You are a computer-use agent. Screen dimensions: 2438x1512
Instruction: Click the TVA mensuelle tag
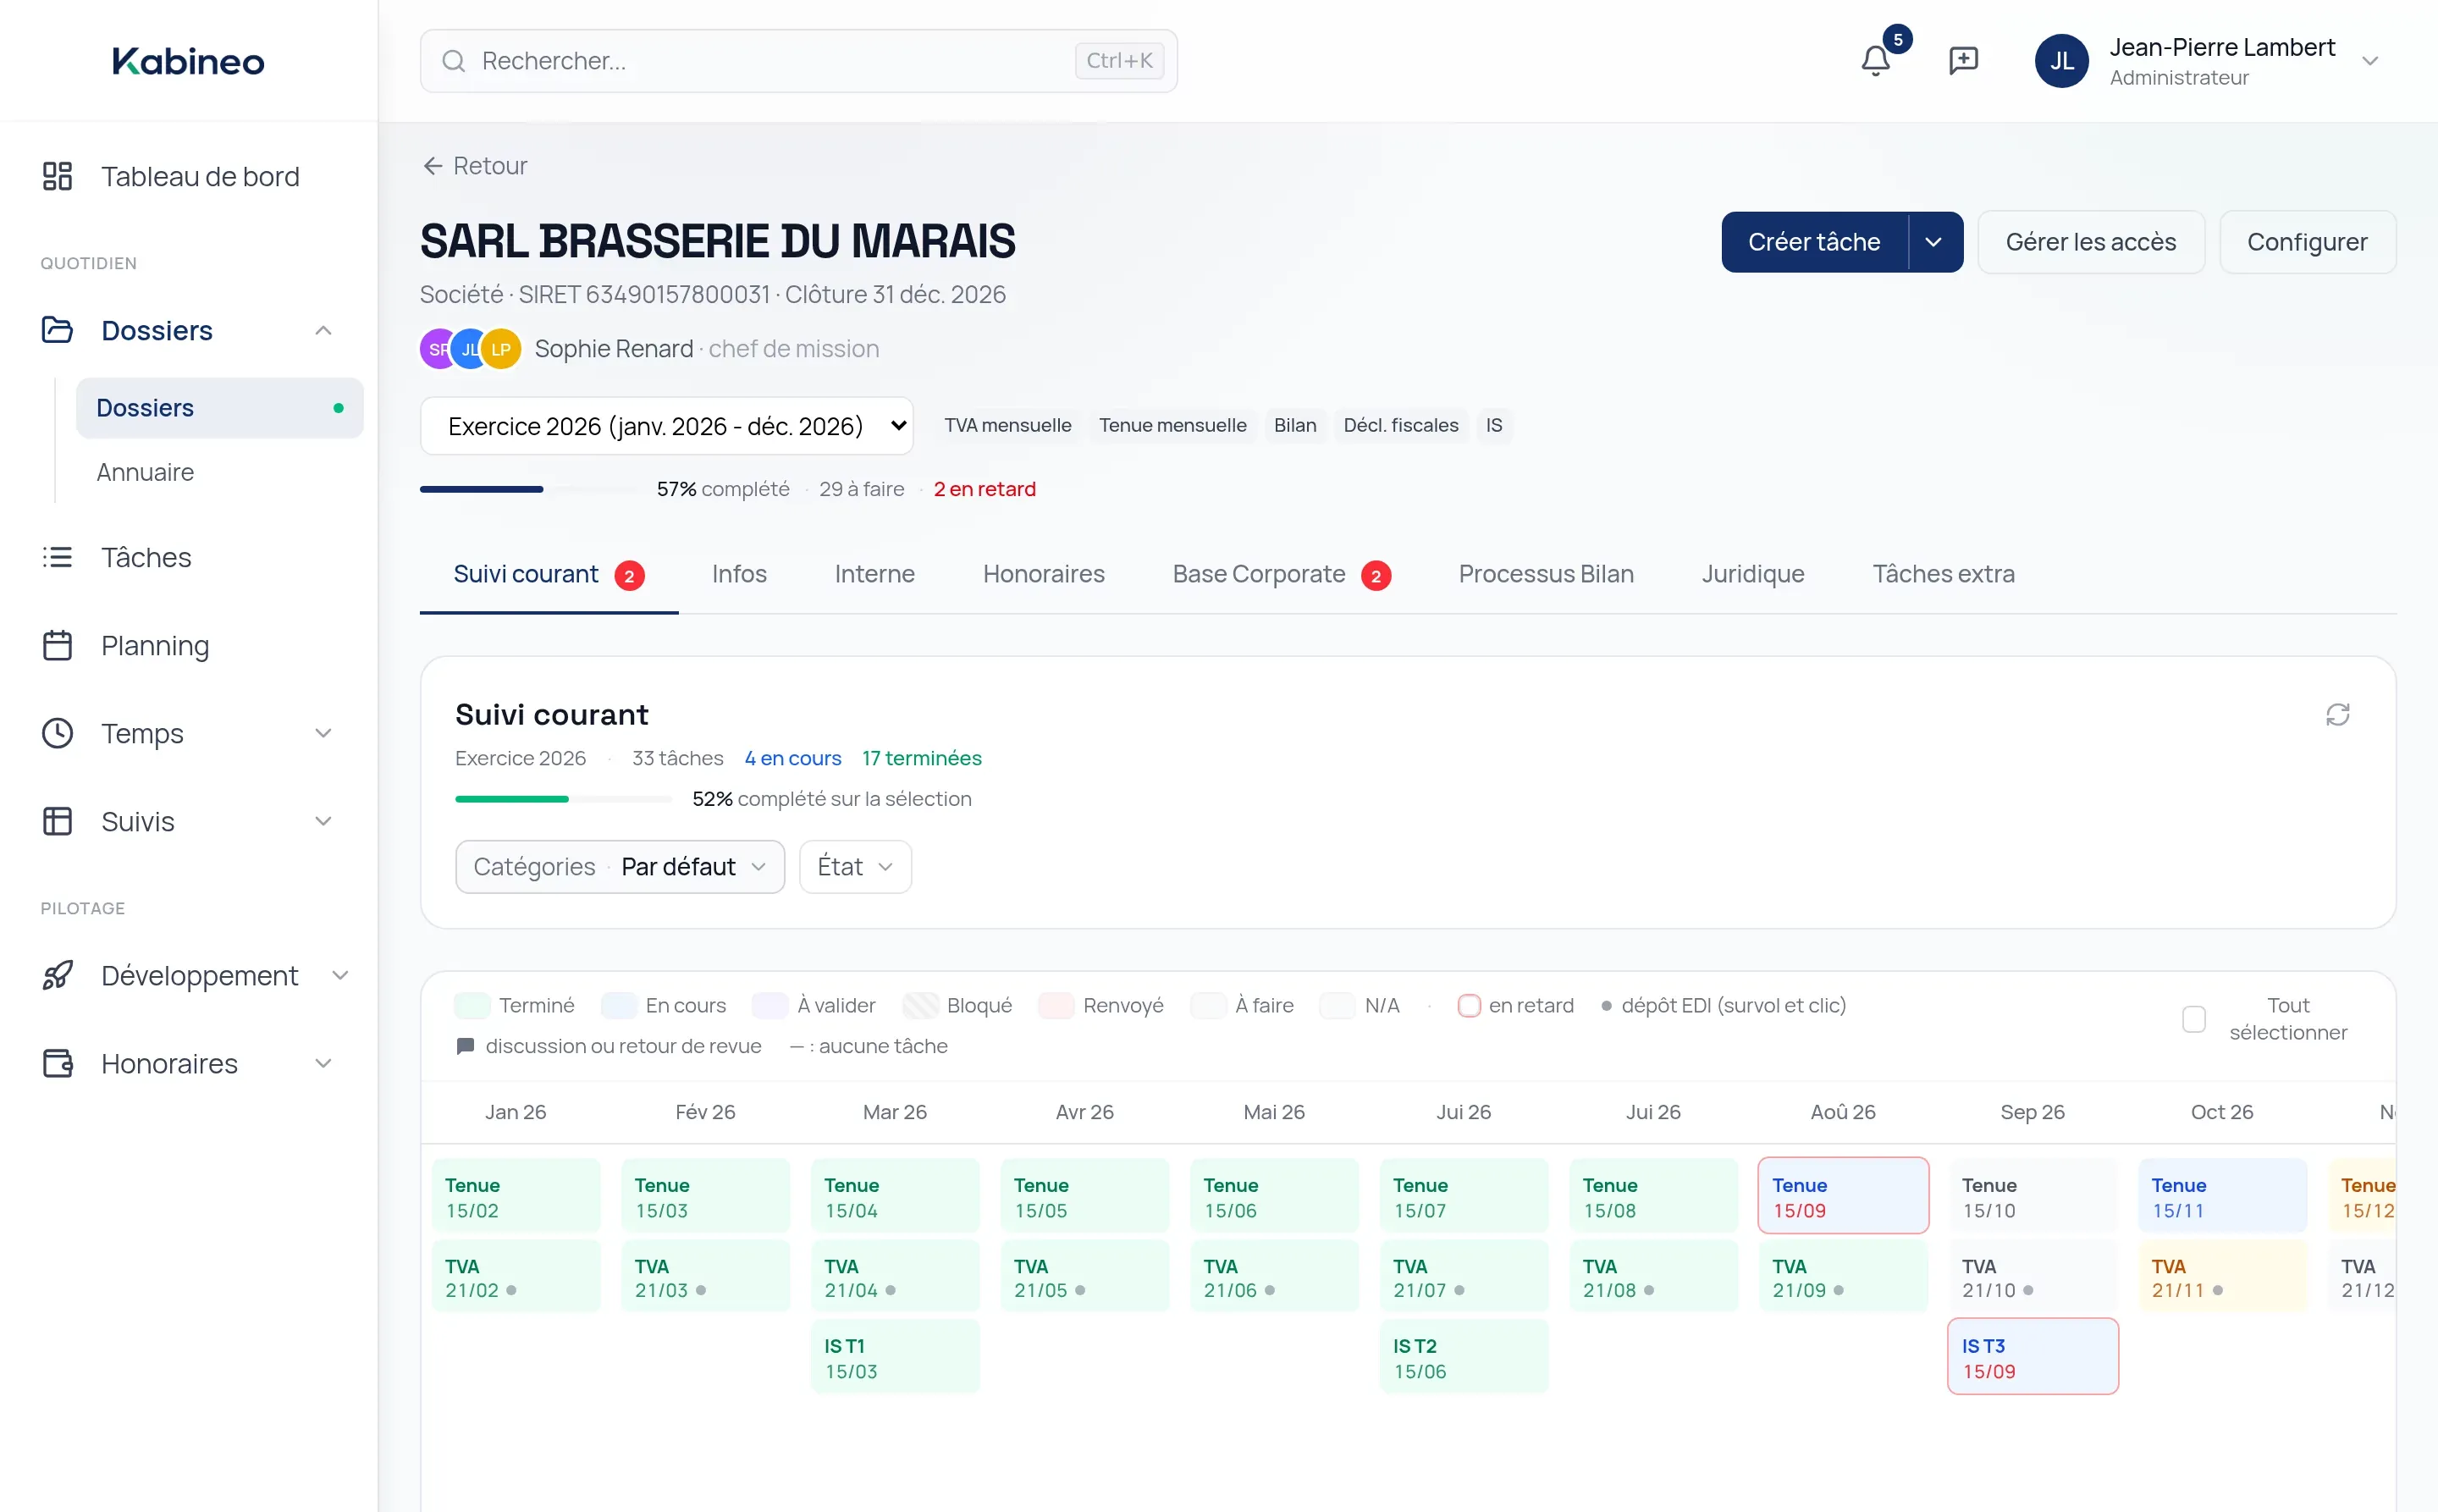1007,425
